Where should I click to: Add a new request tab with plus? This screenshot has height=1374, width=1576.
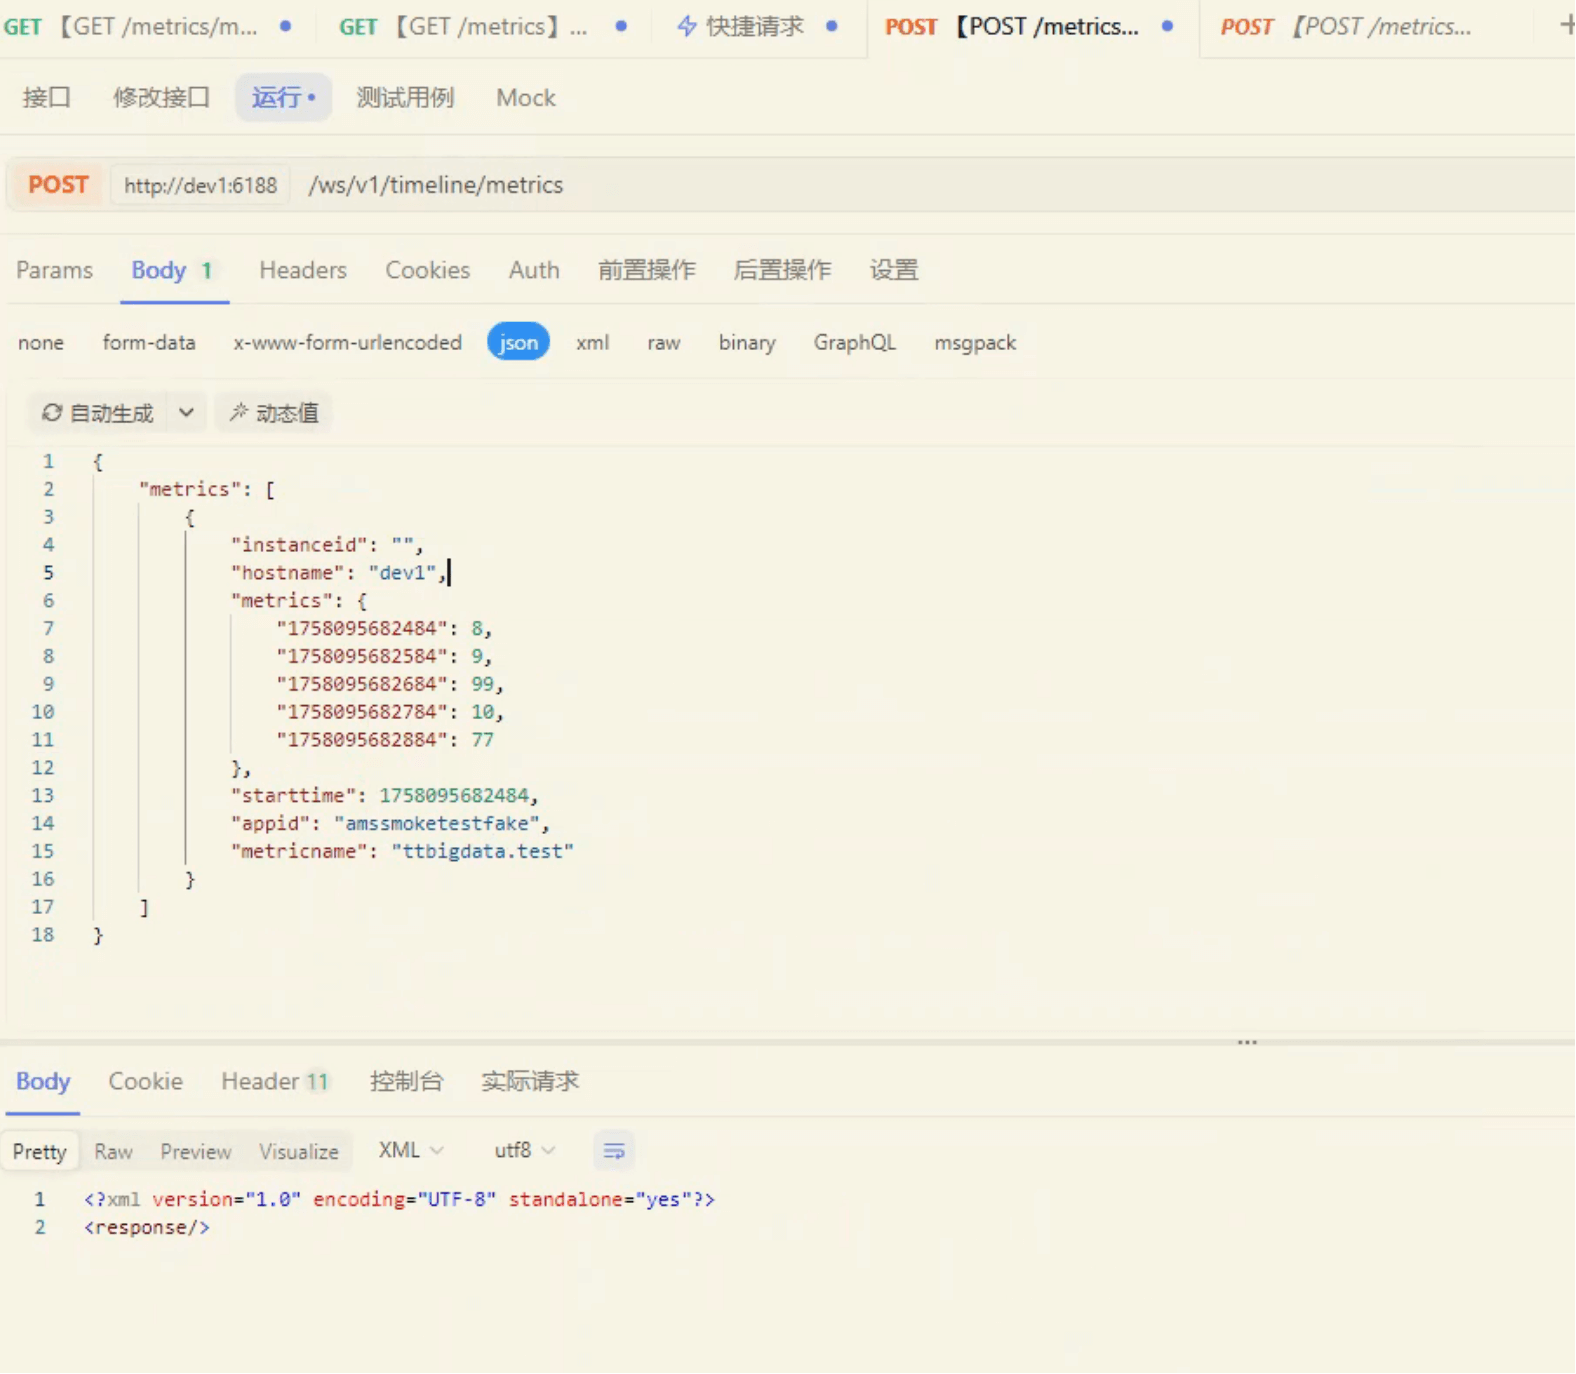point(1566,25)
